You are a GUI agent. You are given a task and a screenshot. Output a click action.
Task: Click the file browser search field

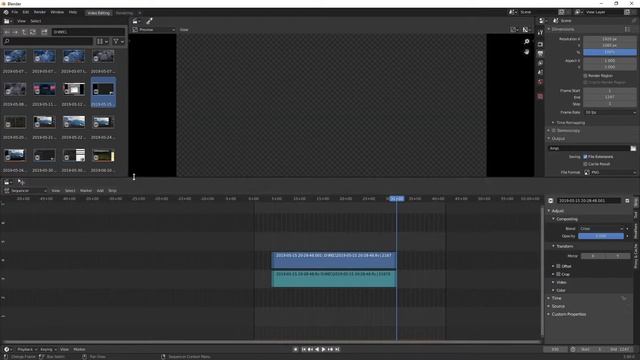click(x=48, y=41)
